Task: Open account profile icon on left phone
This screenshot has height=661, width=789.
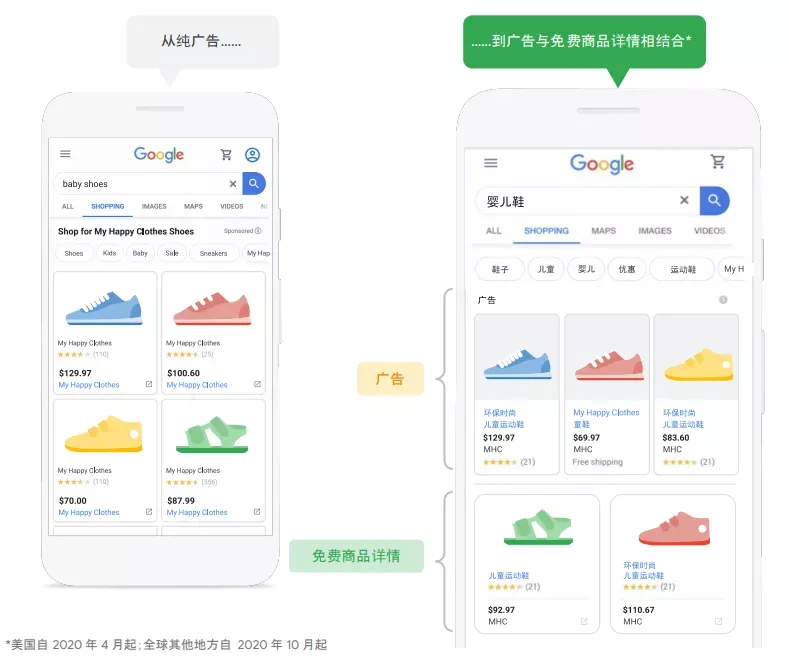Action: coord(253,154)
